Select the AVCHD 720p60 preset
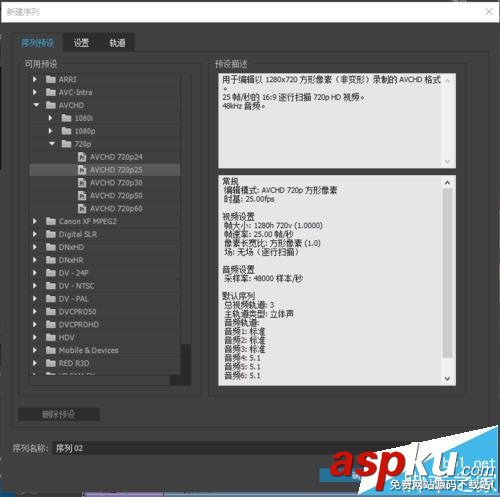The height and width of the screenshot is (497, 500). coord(116,209)
